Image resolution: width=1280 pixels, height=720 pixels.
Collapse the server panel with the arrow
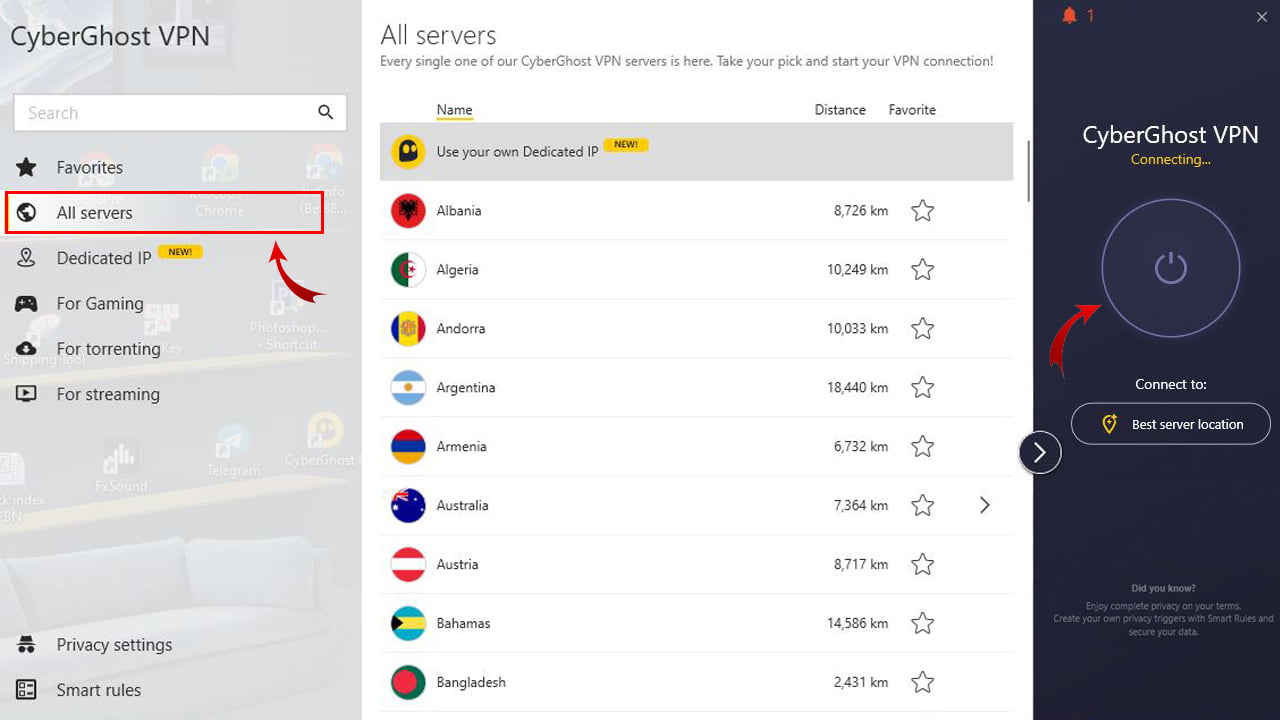click(1040, 452)
